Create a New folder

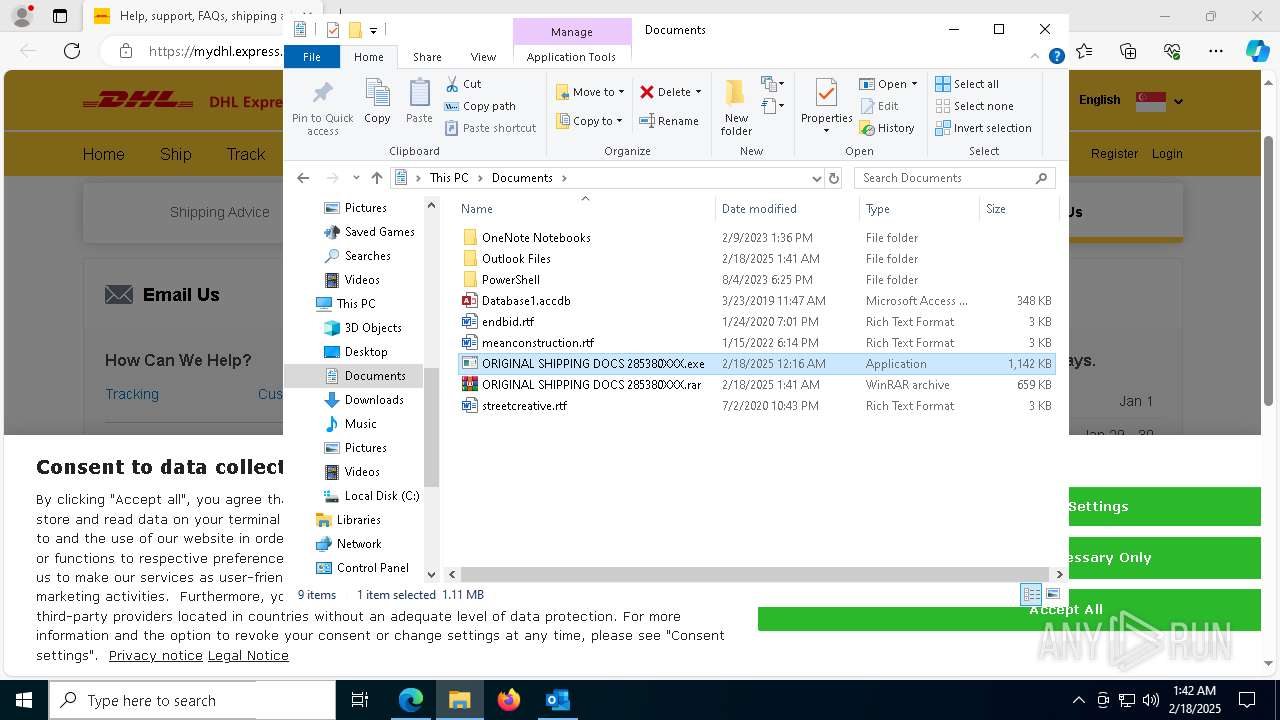point(736,108)
